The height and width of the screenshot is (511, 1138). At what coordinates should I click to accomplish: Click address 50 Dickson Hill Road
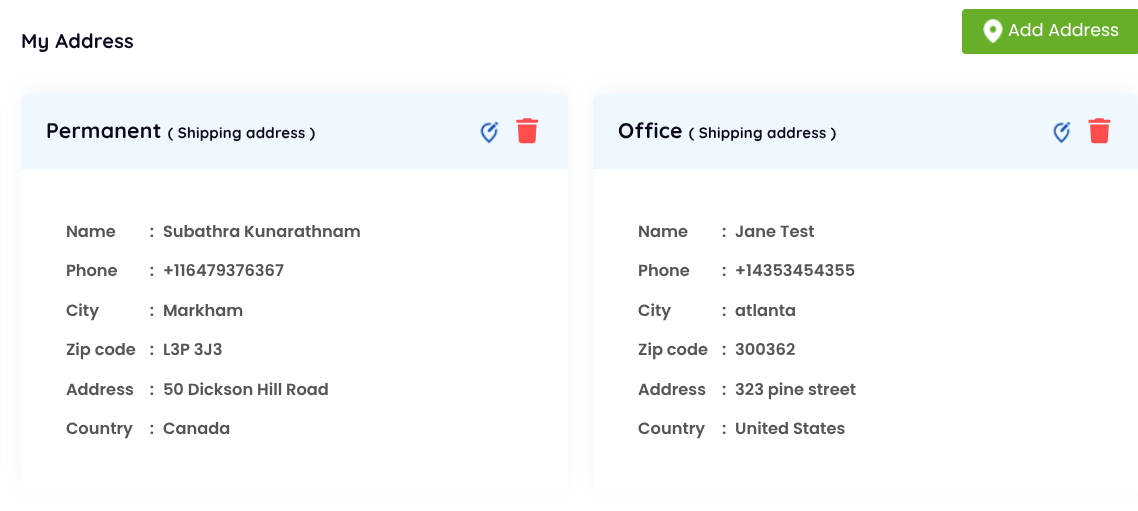point(245,389)
